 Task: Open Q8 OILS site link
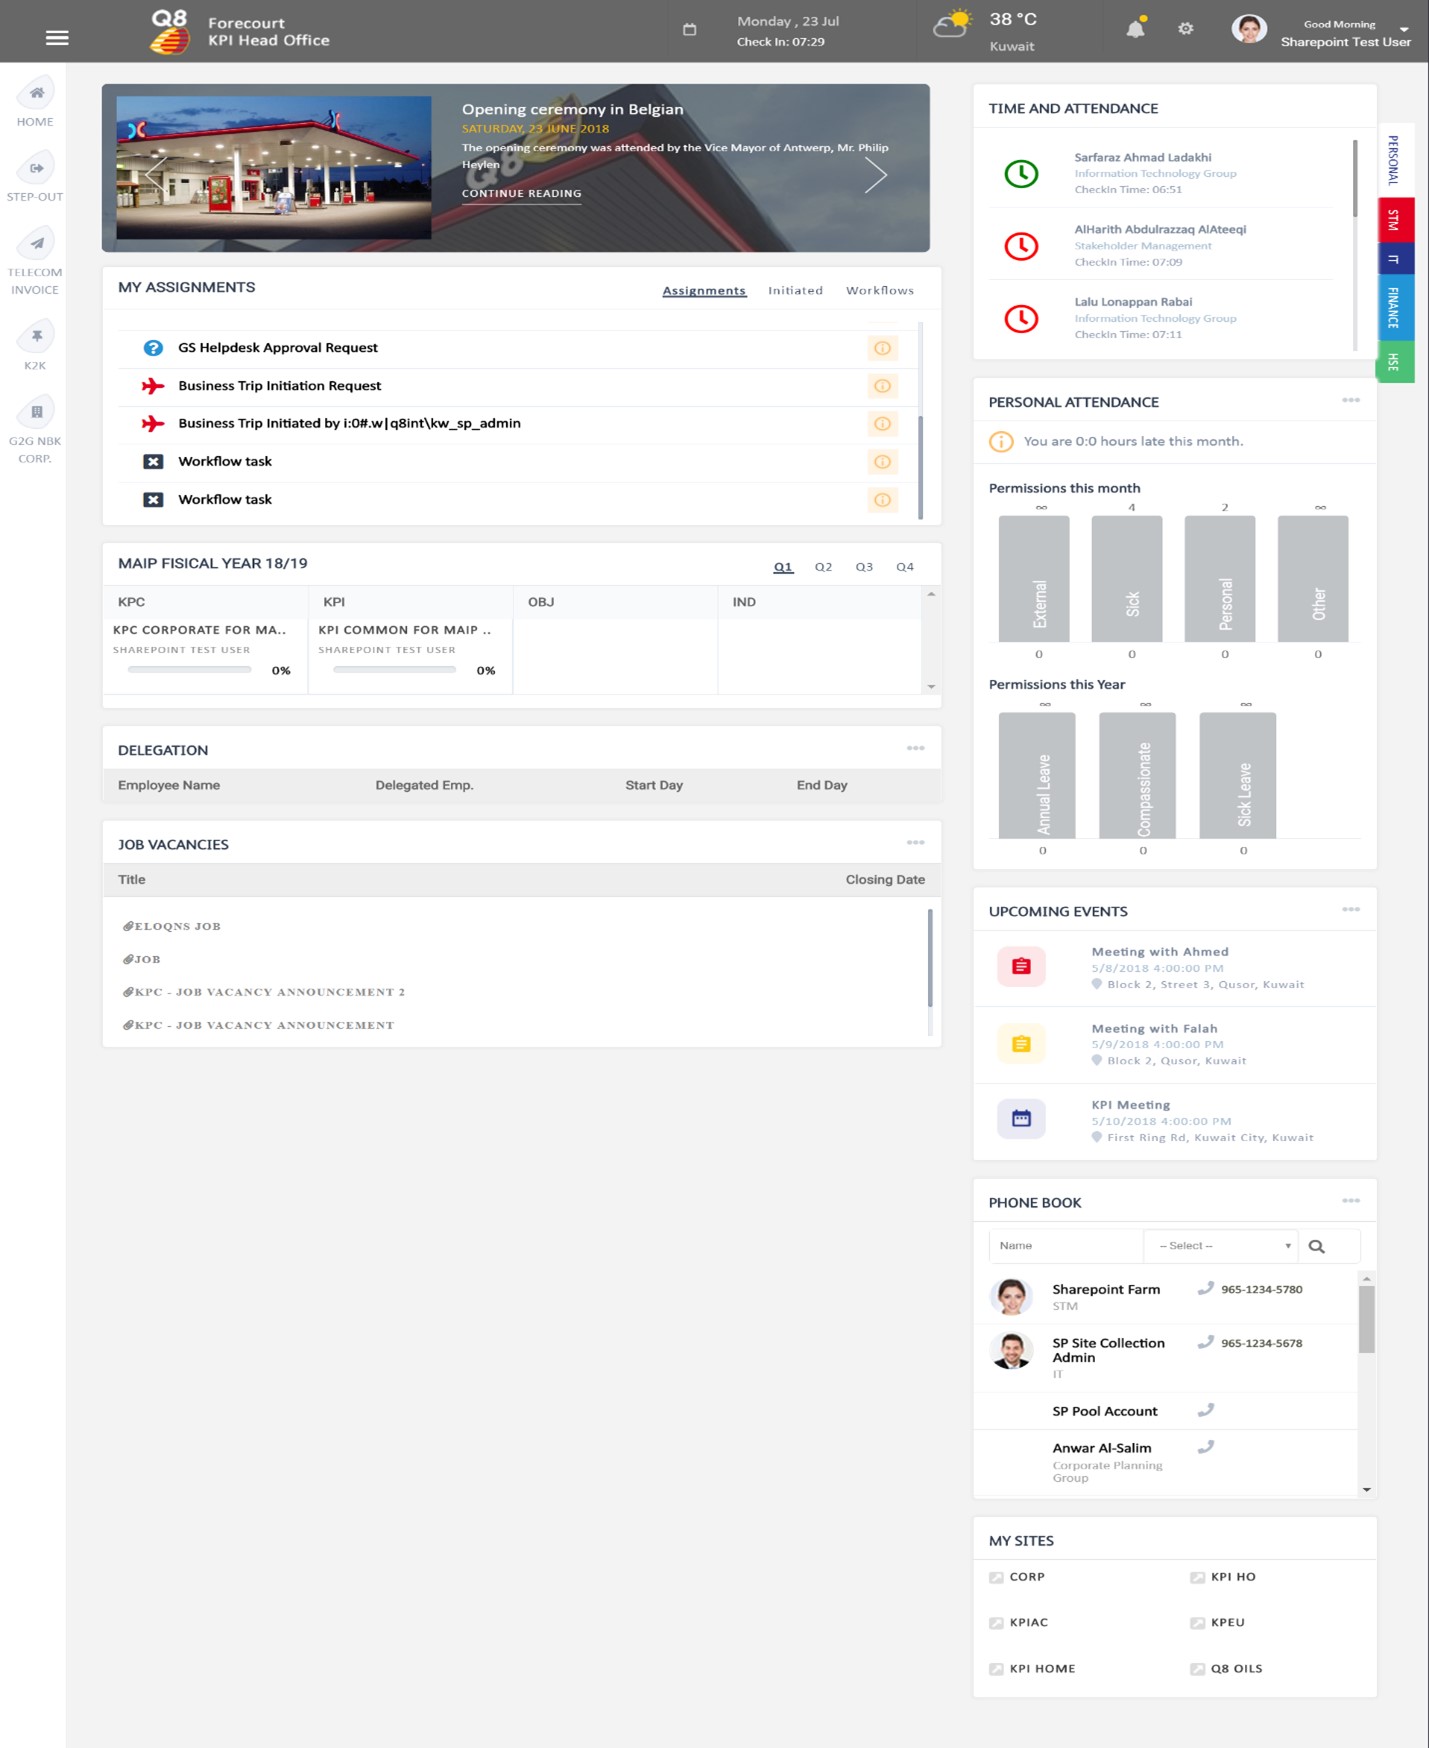1236,1669
